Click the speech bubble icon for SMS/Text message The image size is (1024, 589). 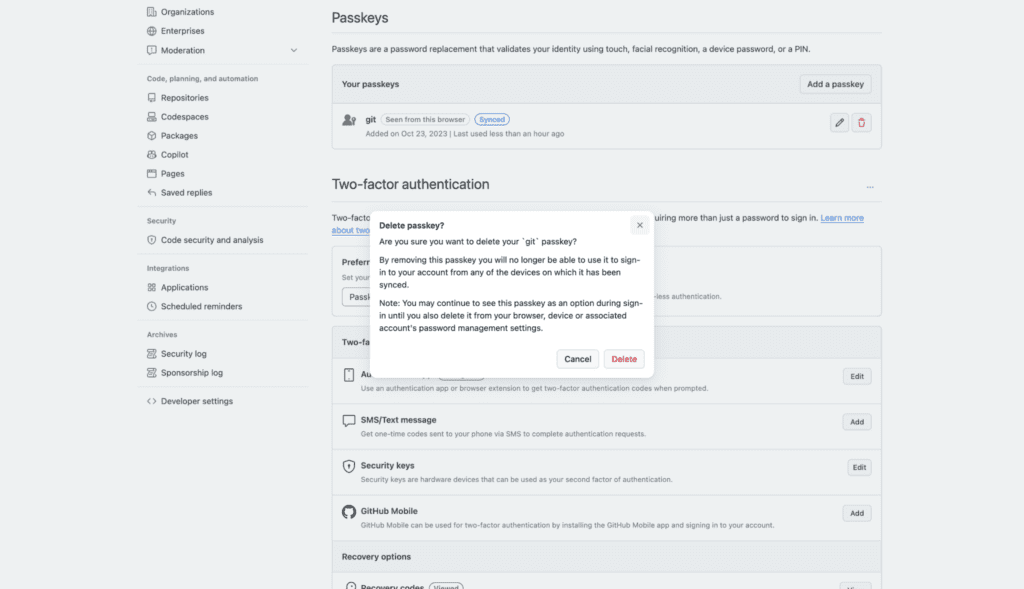point(348,421)
